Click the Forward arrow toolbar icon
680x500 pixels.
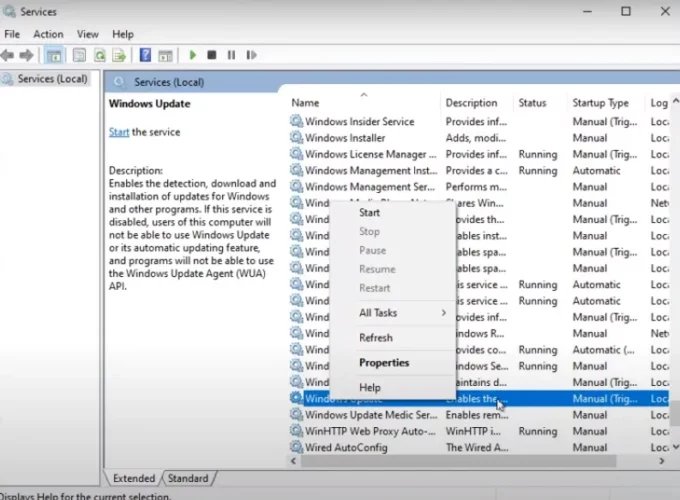click(26, 55)
